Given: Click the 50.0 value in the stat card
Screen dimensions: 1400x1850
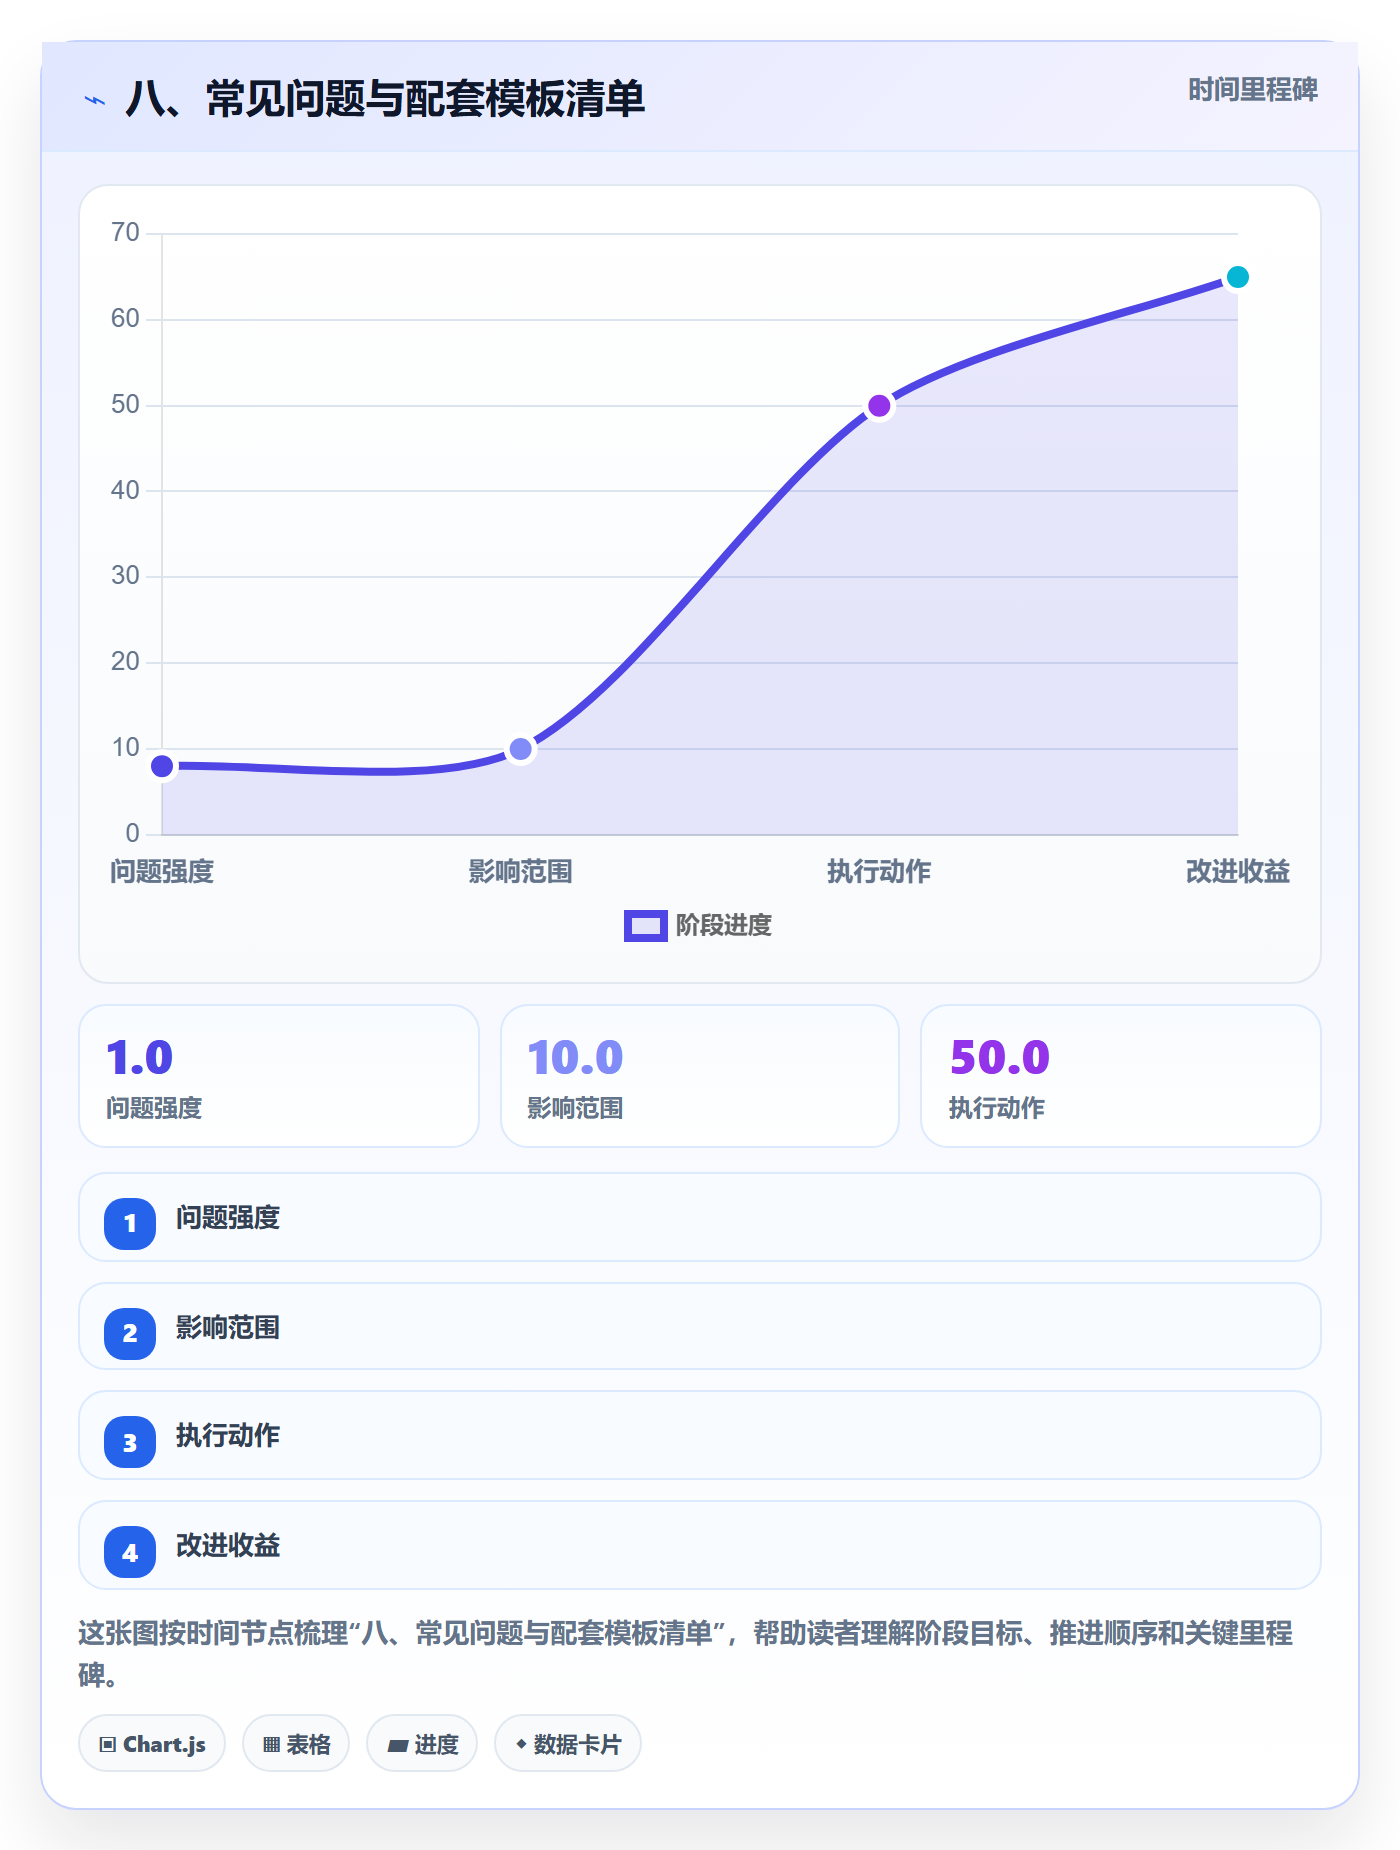Looking at the screenshot, I should click(x=999, y=1058).
